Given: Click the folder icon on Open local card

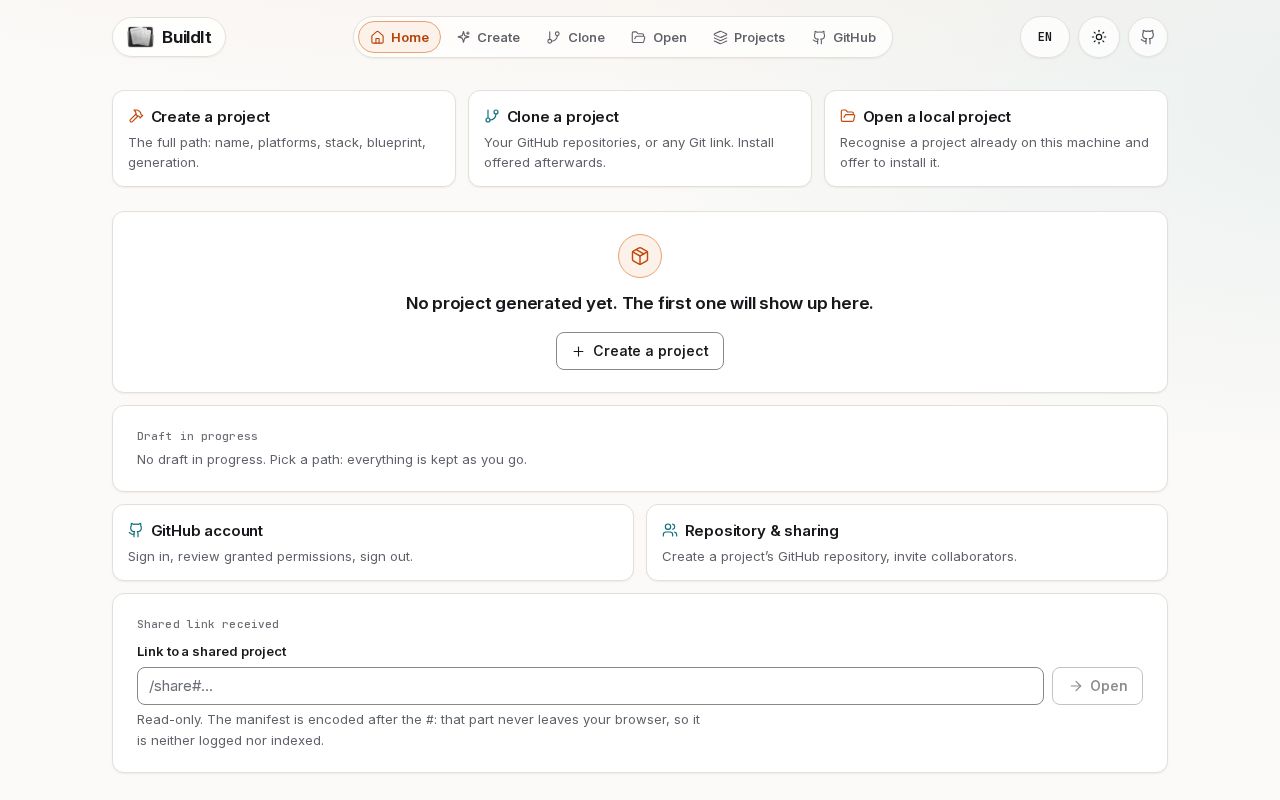Looking at the screenshot, I should 848,116.
